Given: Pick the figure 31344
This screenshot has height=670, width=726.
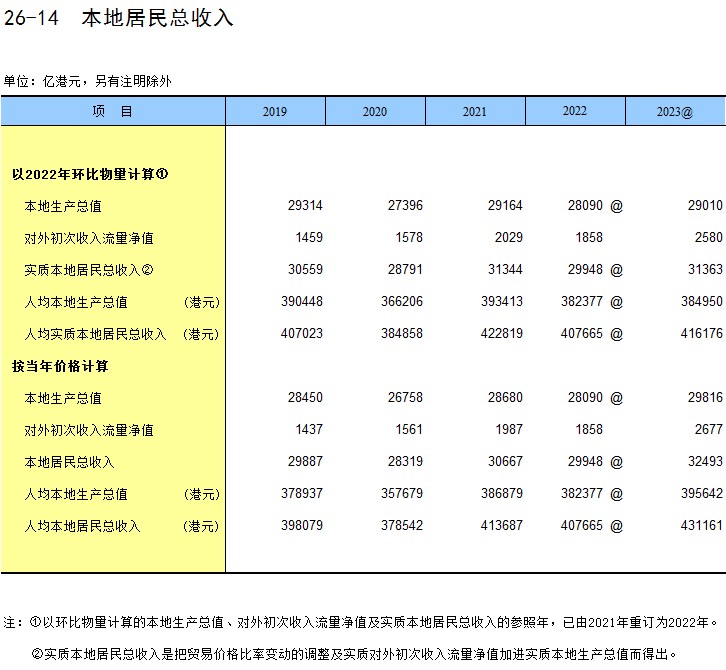Looking at the screenshot, I should [505, 269].
